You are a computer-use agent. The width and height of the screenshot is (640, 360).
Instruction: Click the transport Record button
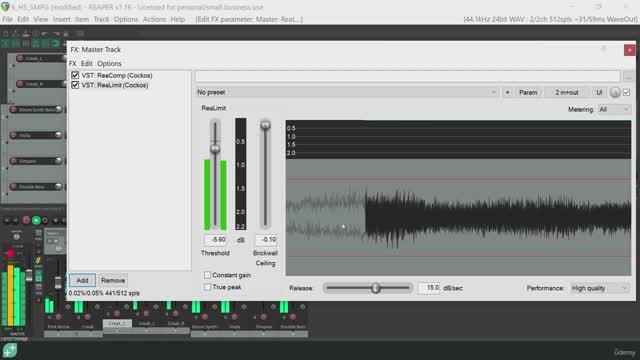pyautogui.click(x=26, y=220)
